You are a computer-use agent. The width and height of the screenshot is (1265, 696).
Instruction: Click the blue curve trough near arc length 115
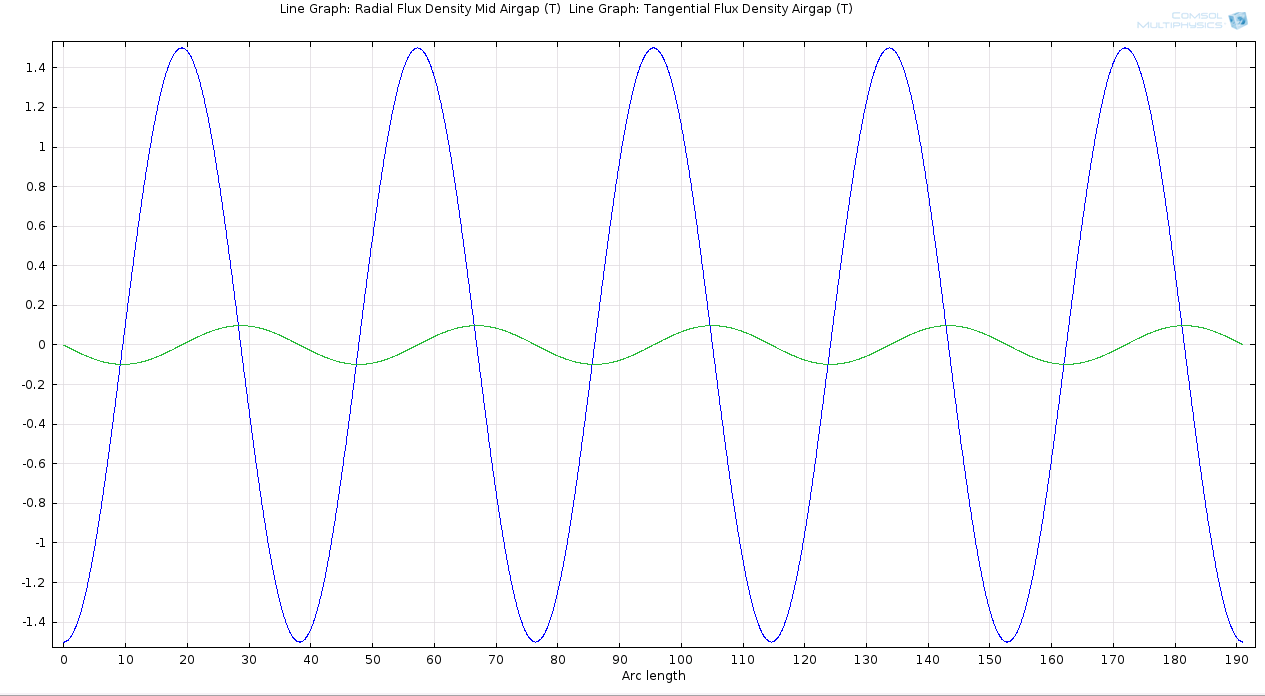771,641
